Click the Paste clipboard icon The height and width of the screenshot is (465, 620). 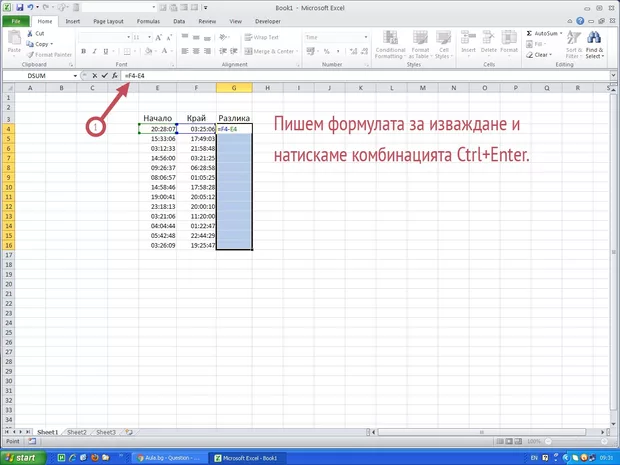(x=13, y=41)
